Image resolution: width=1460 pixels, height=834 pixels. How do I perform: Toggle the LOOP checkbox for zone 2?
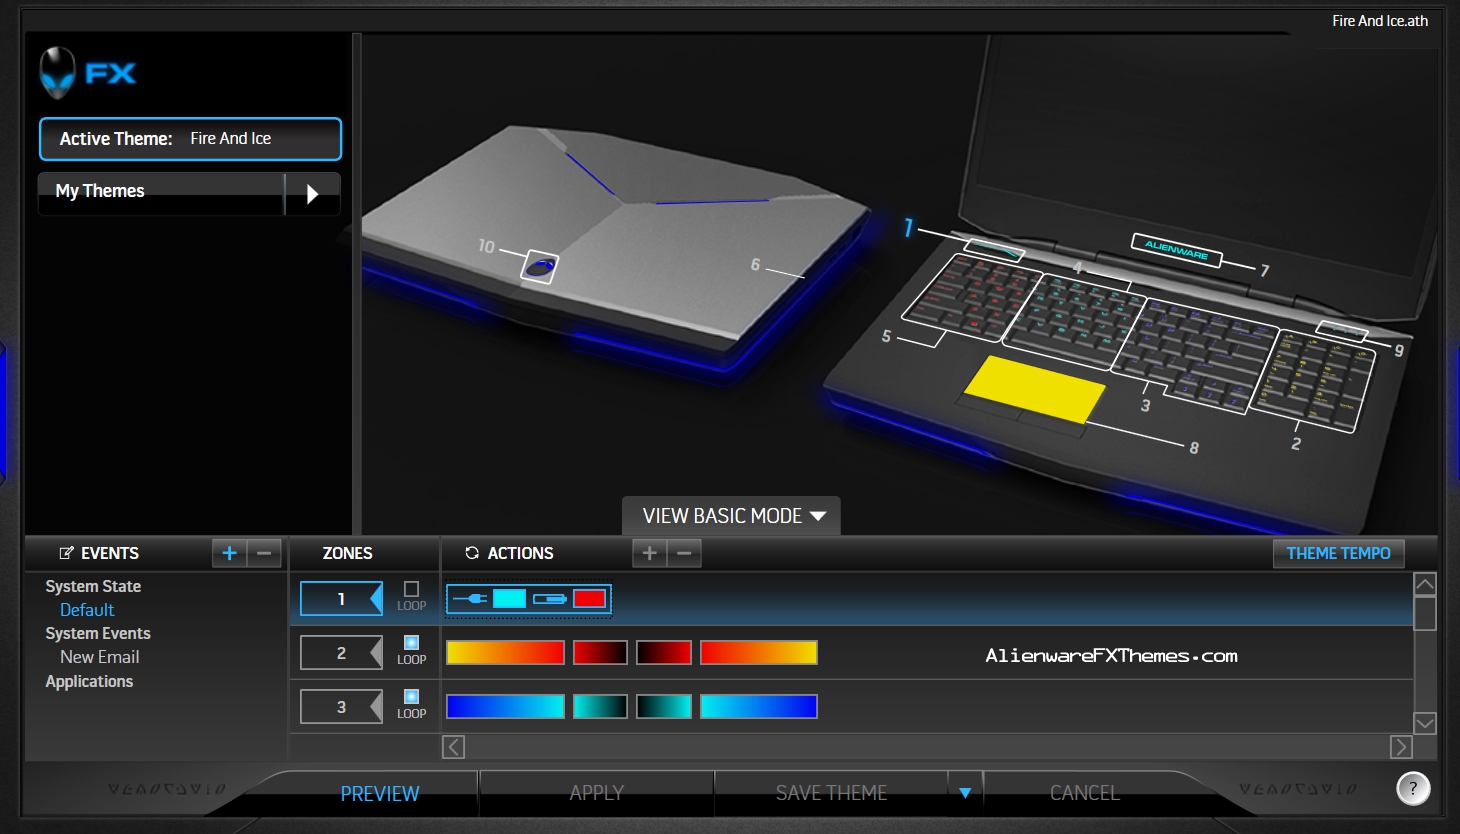click(x=411, y=642)
